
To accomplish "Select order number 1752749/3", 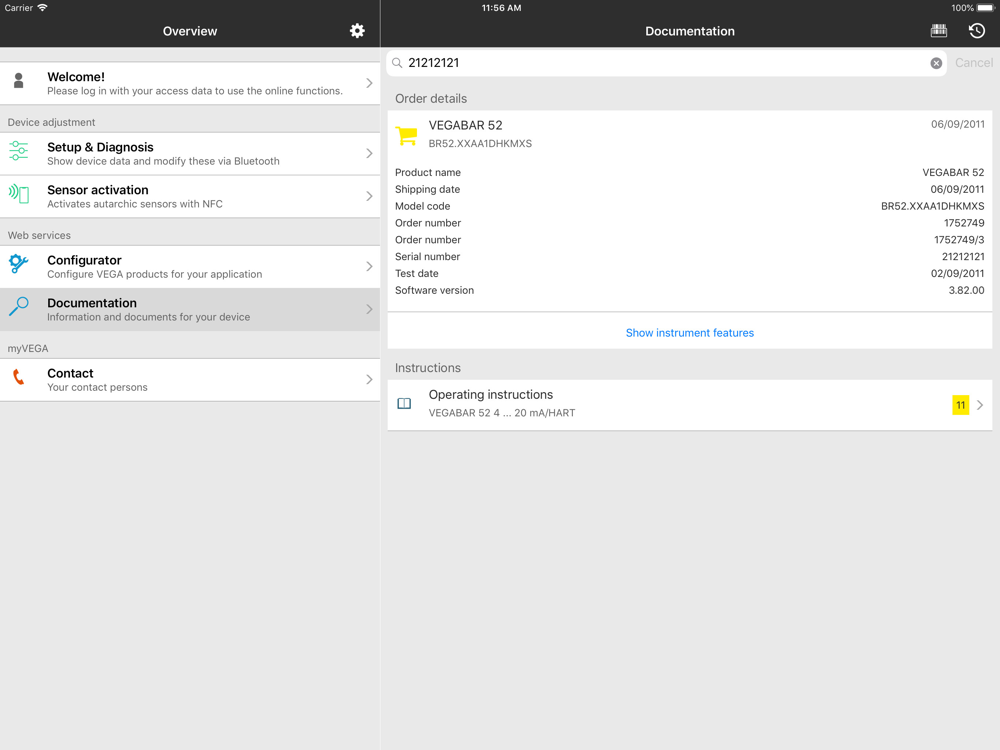I will point(959,240).
